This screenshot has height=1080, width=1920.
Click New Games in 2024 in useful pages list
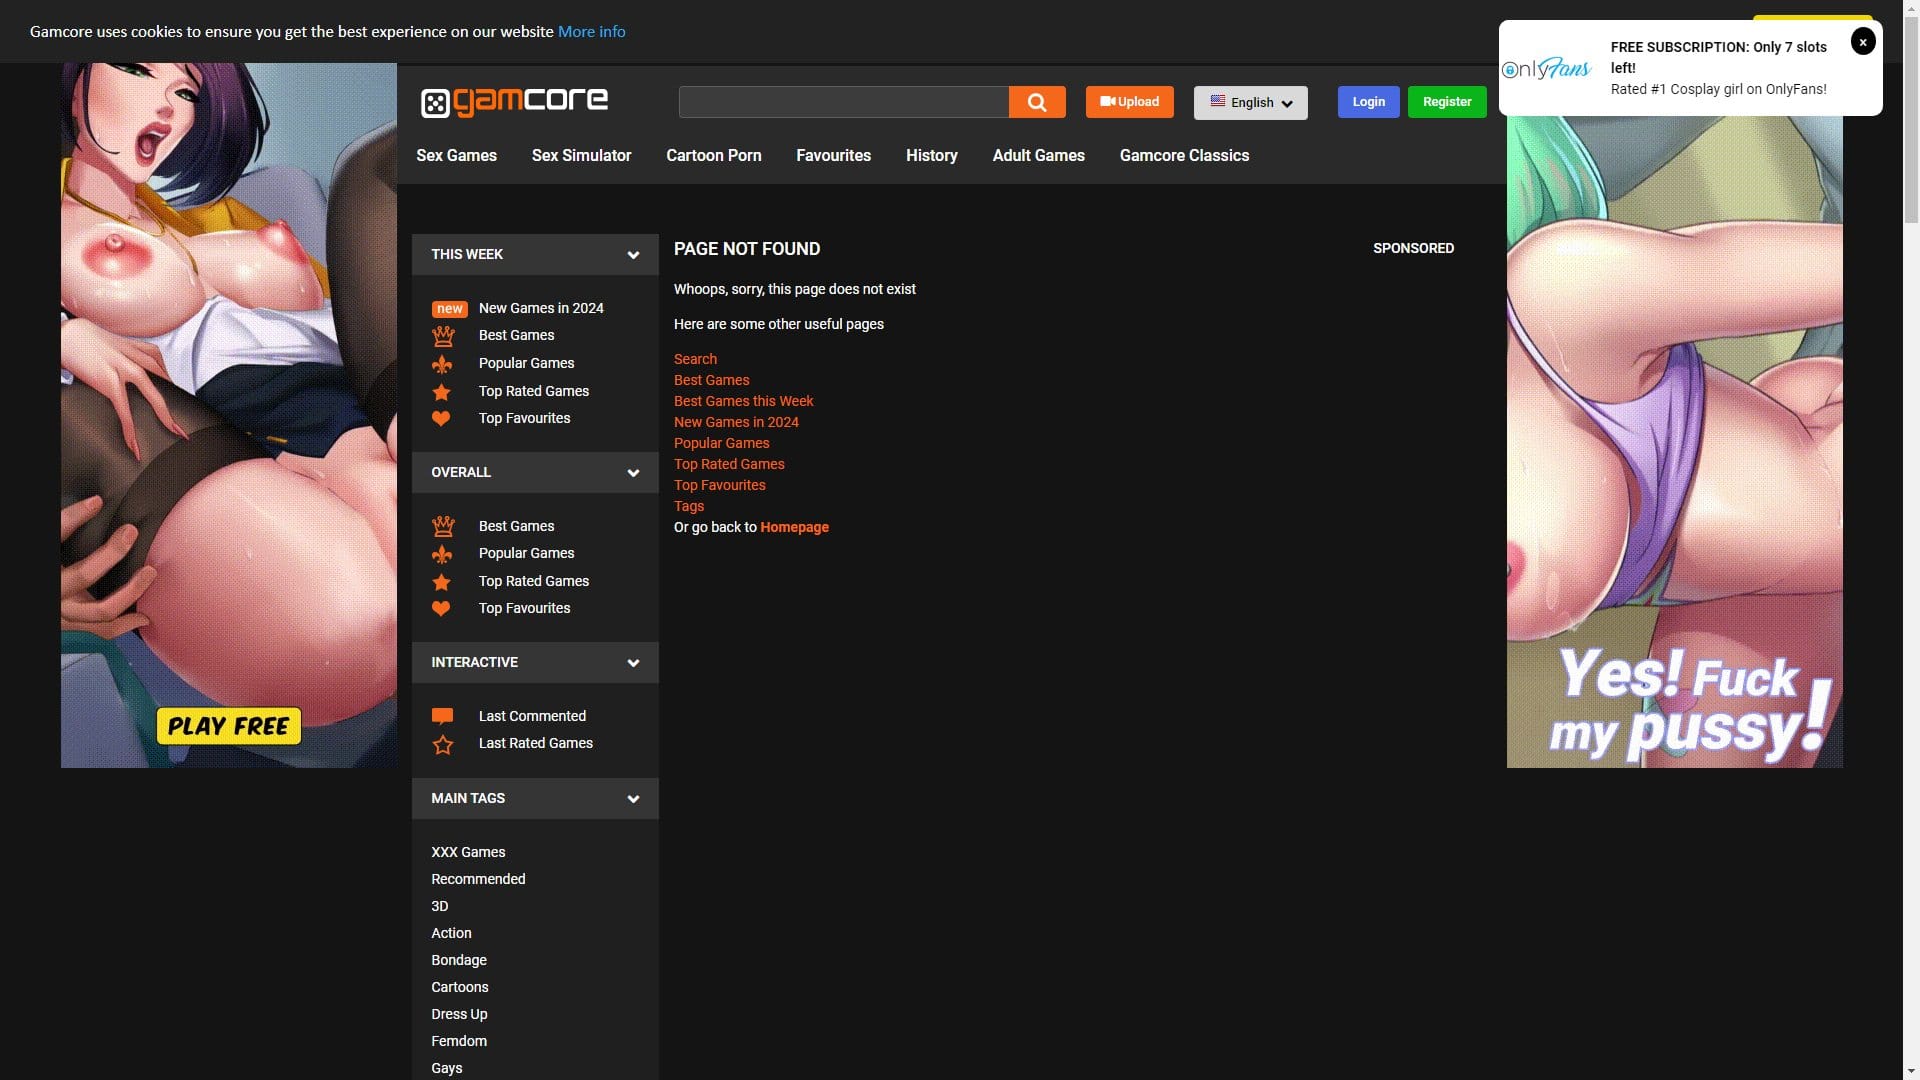tap(736, 422)
